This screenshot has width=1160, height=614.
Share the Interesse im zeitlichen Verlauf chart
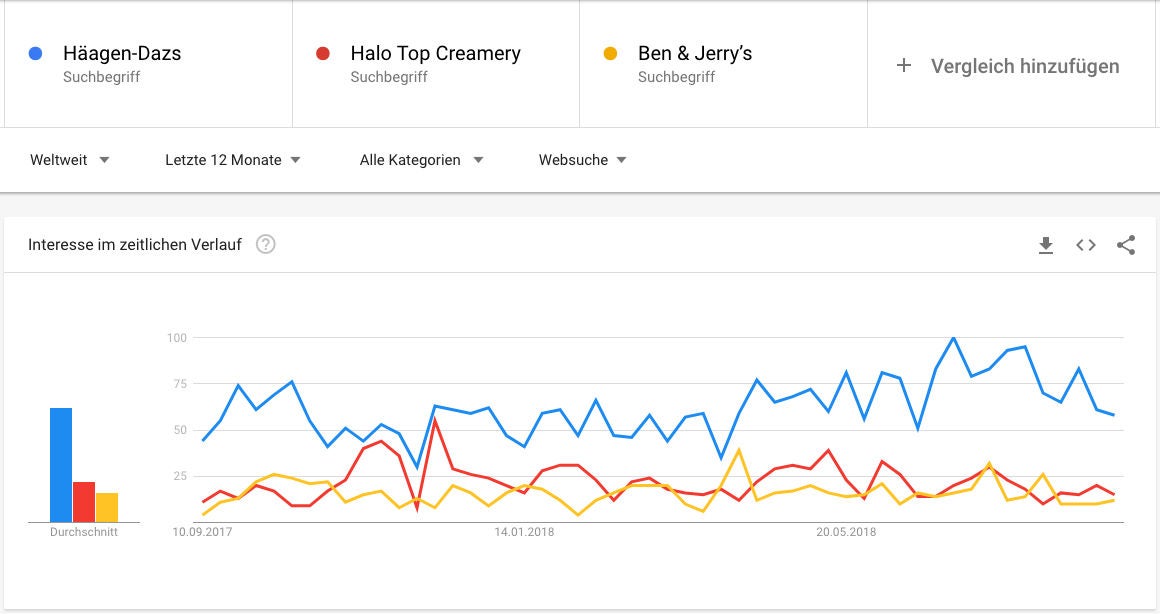(1126, 245)
